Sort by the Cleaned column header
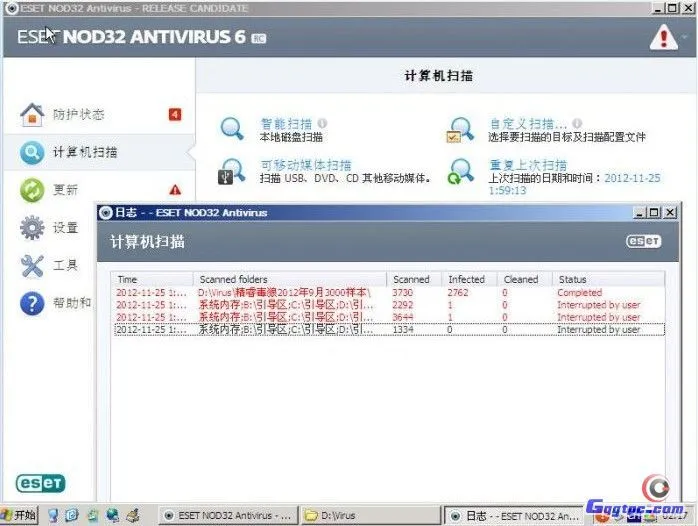698x526 pixels. tap(524, 279)
